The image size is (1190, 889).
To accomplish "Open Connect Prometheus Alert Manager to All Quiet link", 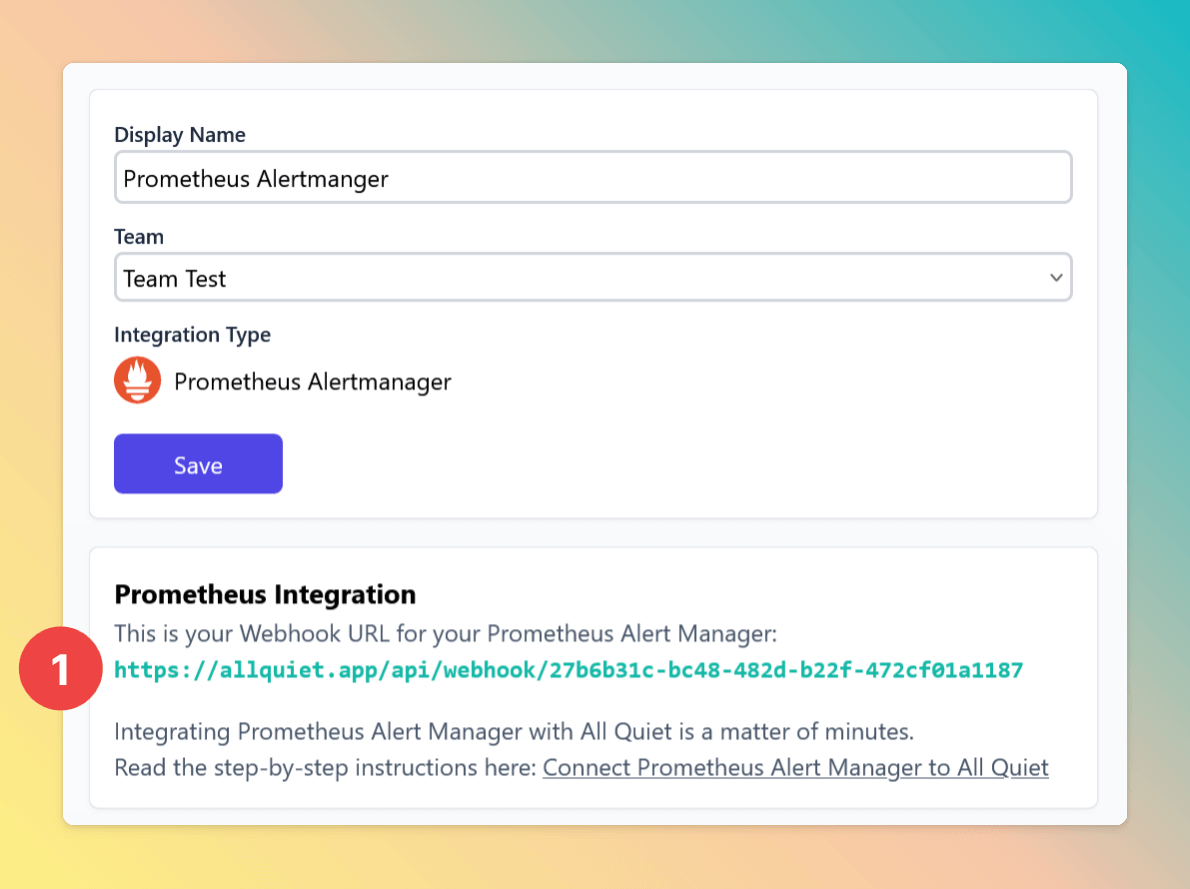I will tap(795, 768).
